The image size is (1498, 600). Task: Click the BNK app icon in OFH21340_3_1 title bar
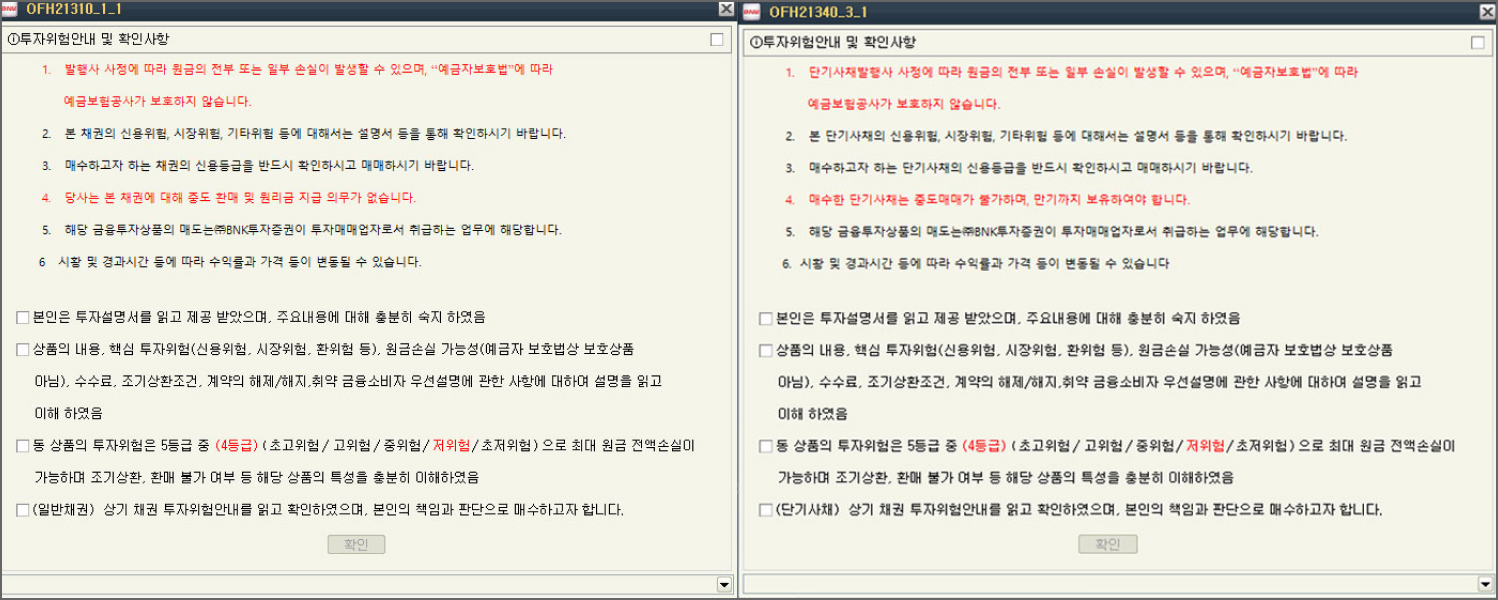(x=751, y=11)
